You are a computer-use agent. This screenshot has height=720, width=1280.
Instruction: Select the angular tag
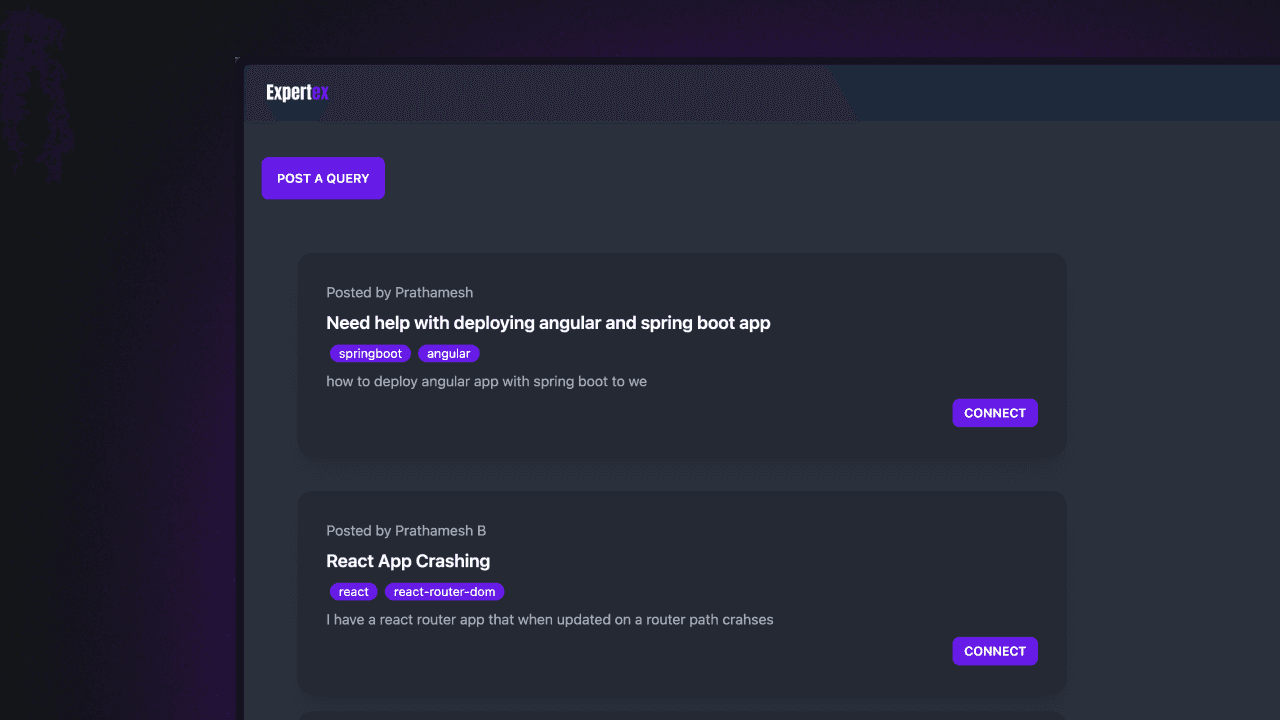449,354
